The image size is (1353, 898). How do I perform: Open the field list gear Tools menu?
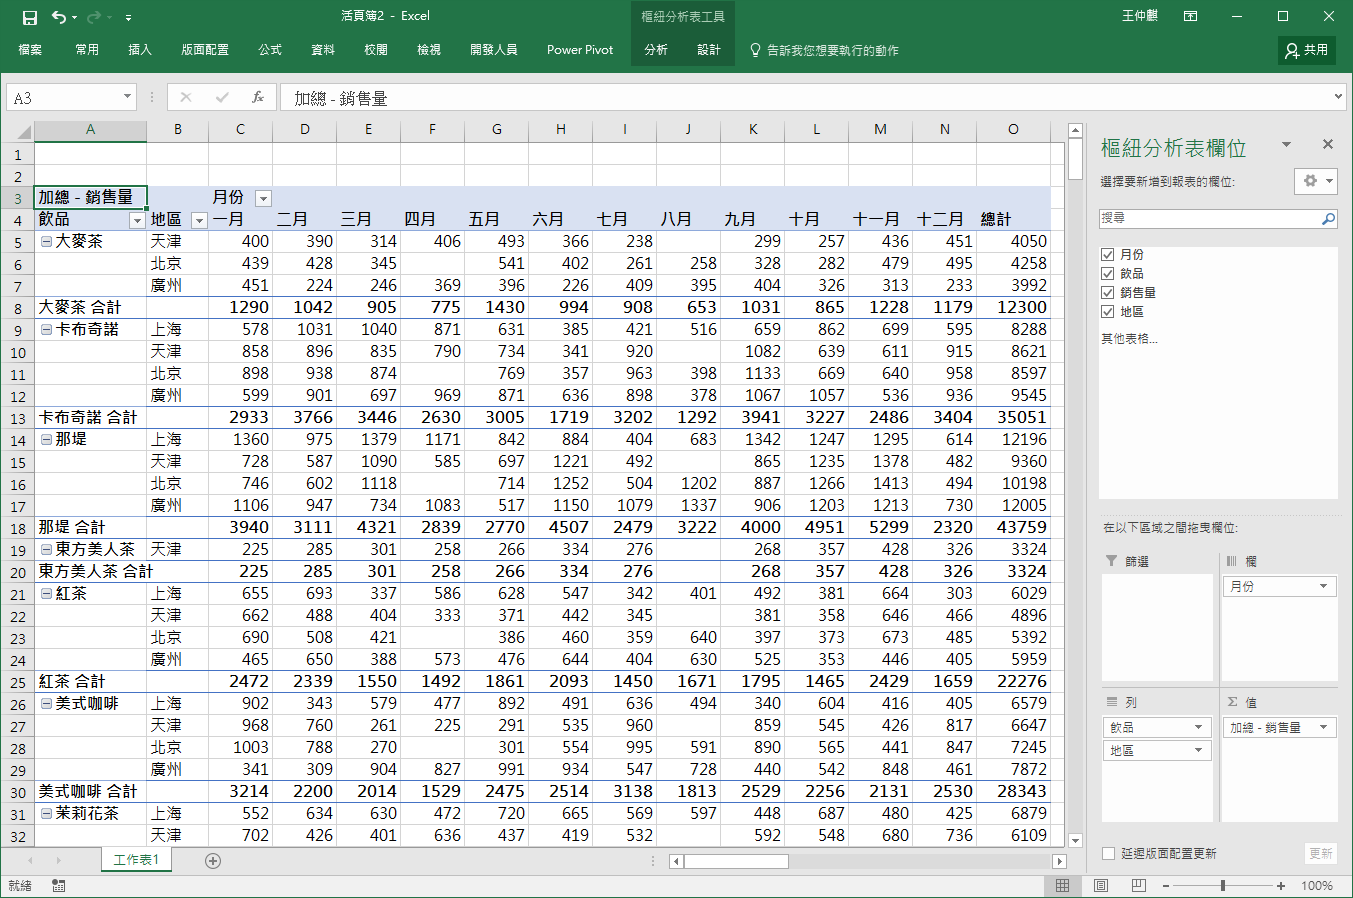point(1316,181)
